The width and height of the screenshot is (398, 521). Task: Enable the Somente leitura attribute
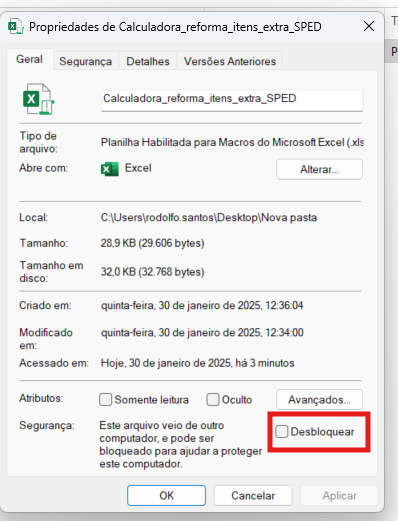tap(106, 399)
